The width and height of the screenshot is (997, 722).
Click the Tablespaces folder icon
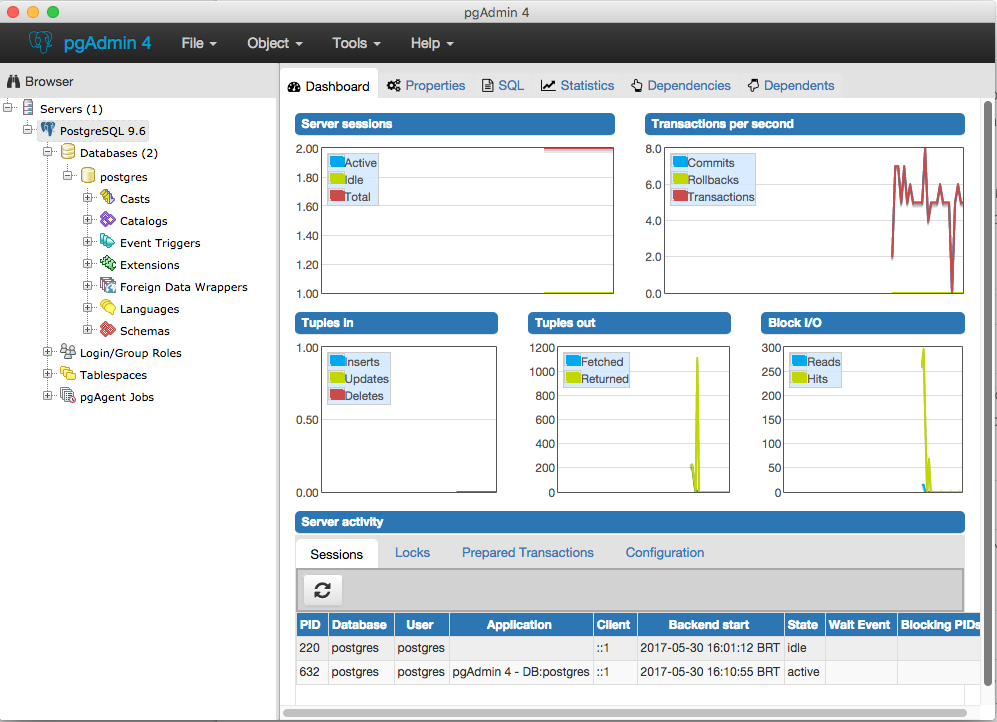point(68,374)
